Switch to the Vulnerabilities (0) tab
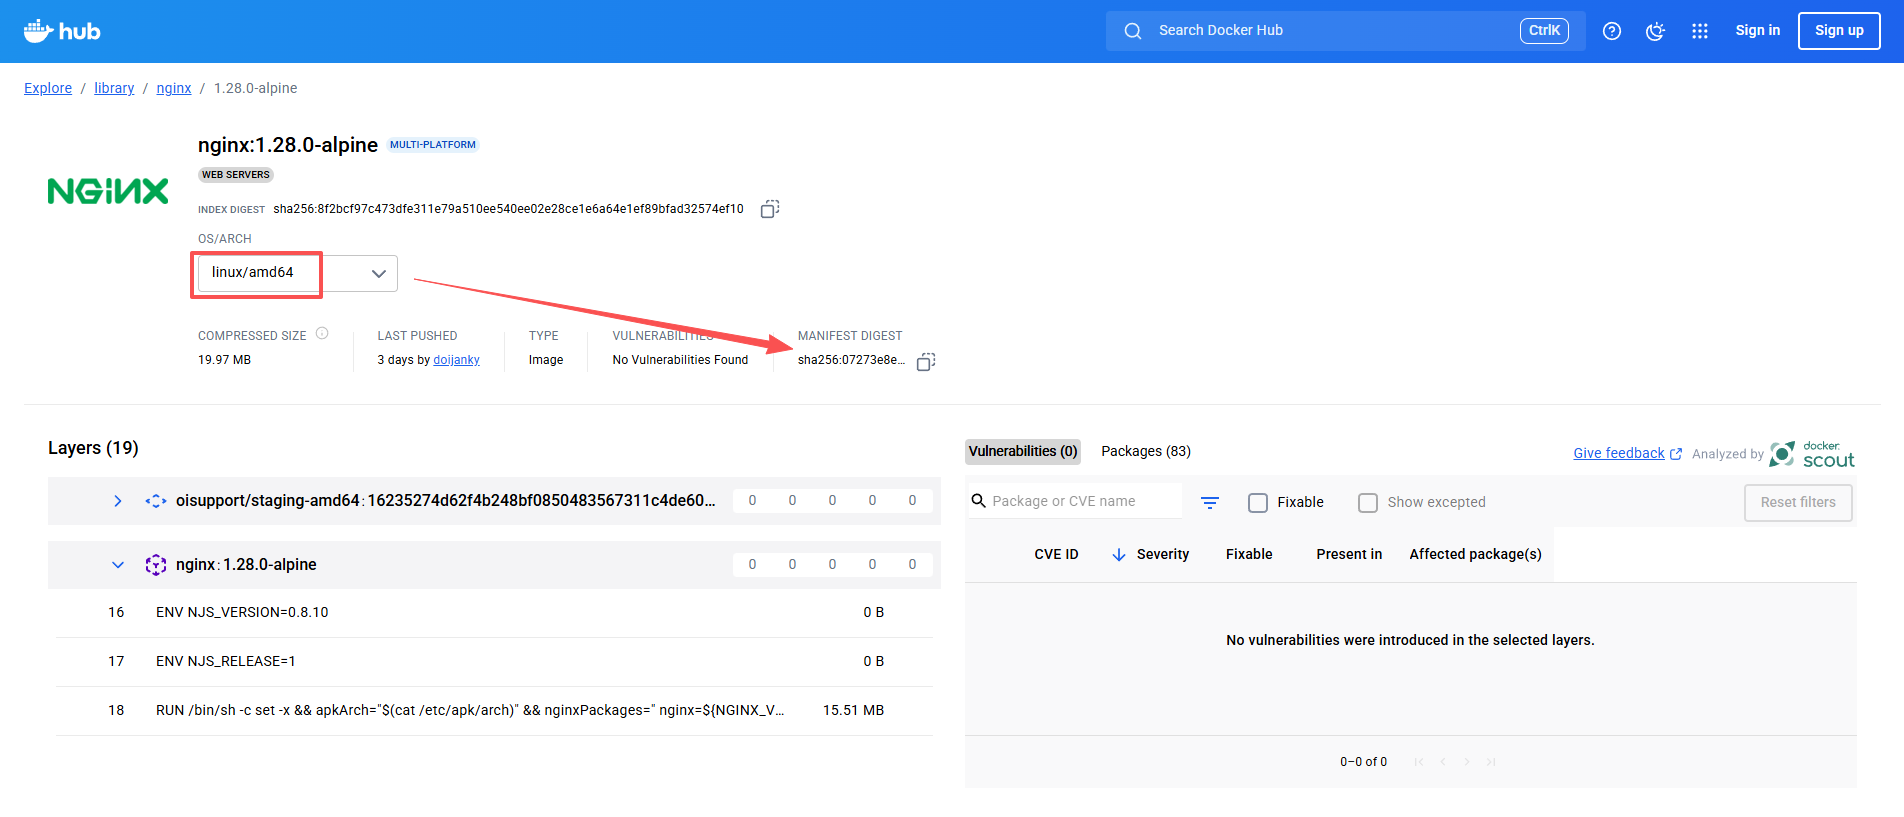 (x=1023, y=452)
